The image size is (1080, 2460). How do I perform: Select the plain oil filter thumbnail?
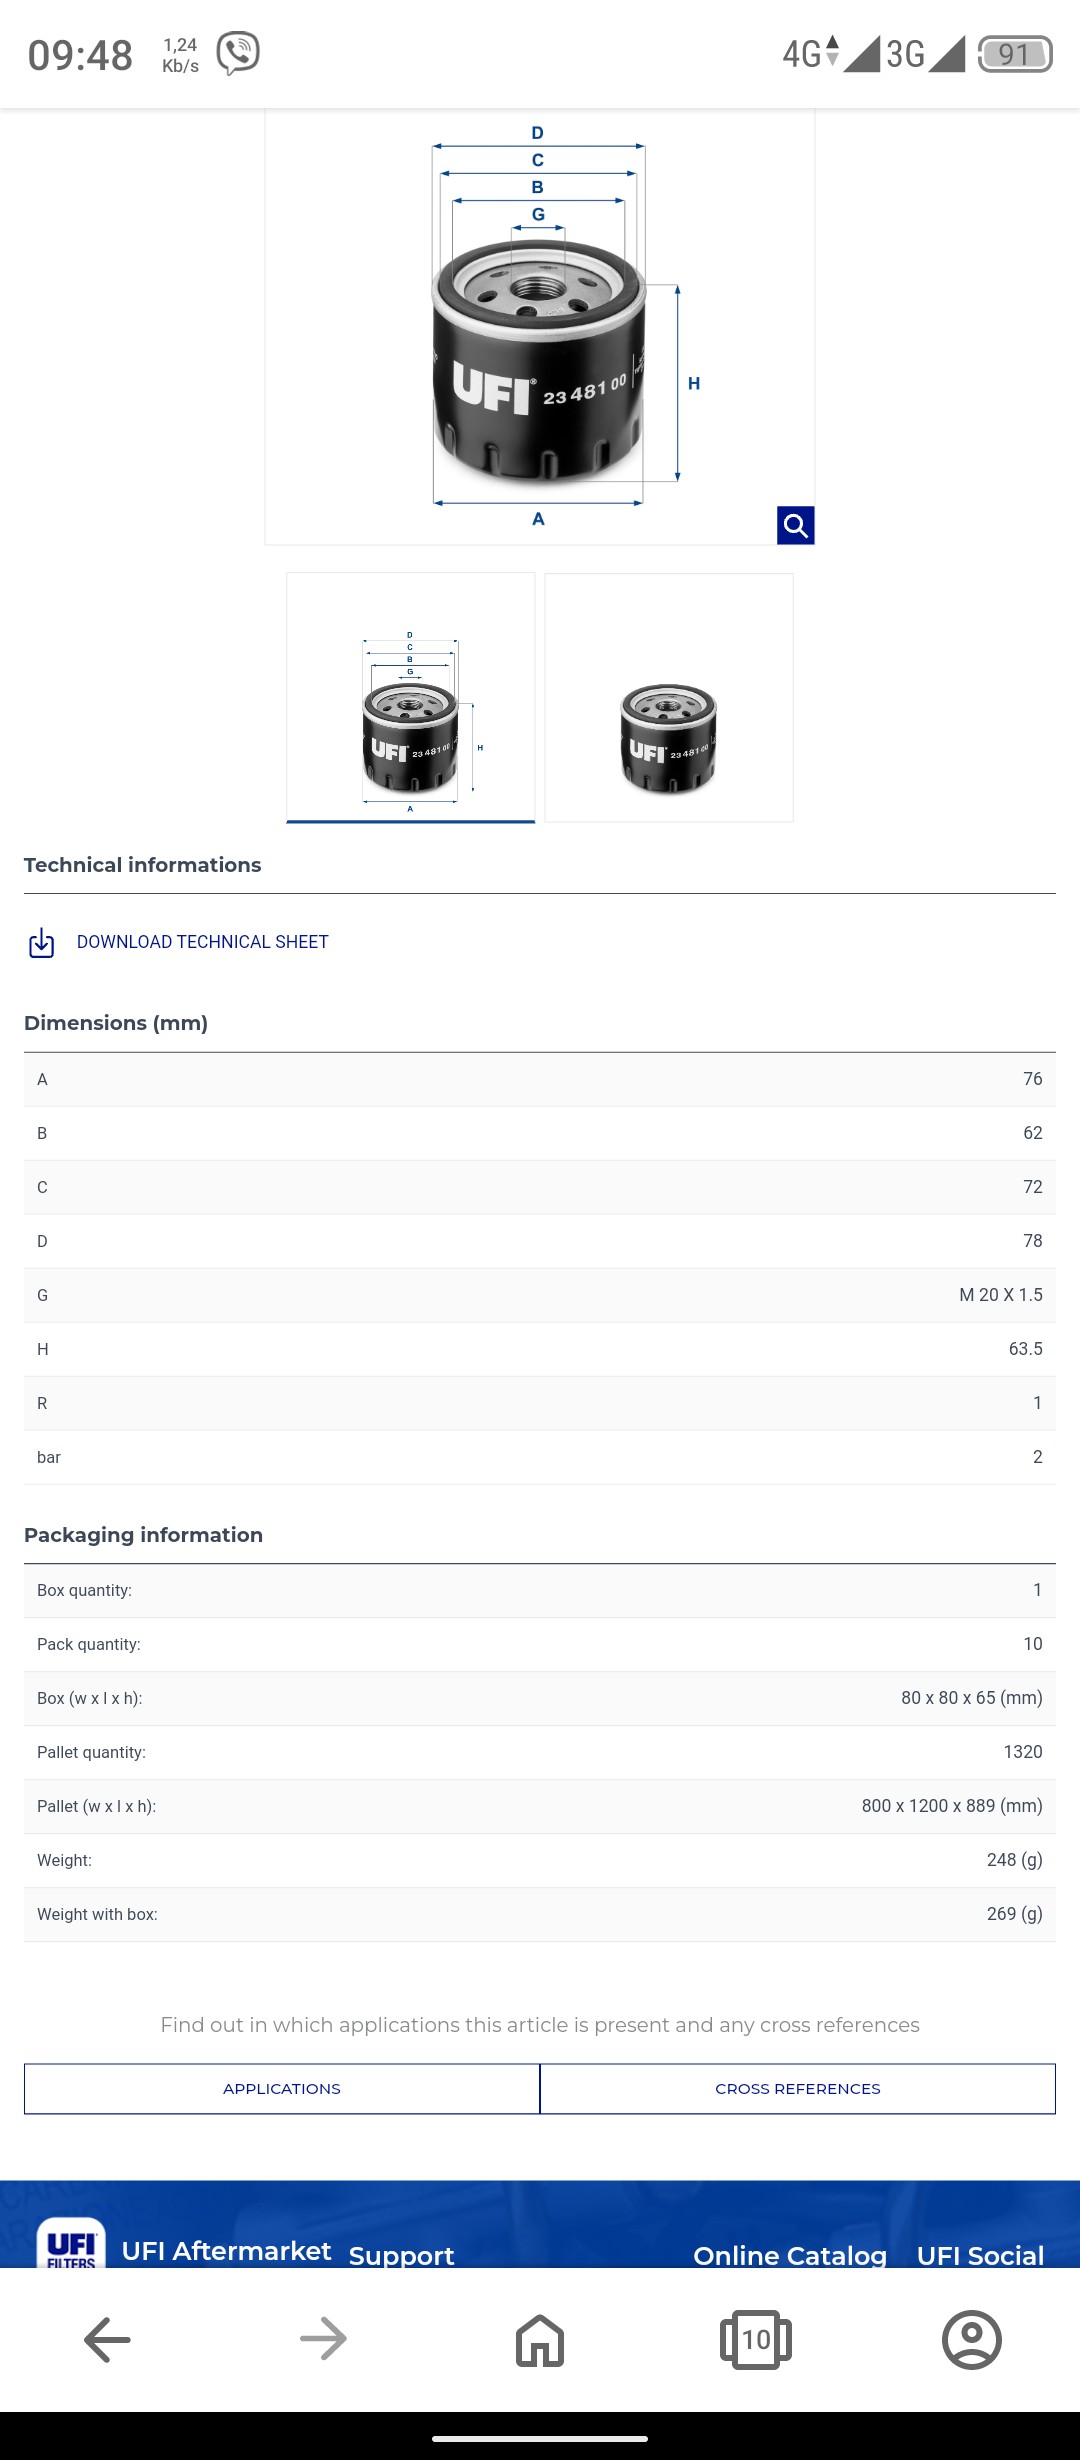pos(669,698)
